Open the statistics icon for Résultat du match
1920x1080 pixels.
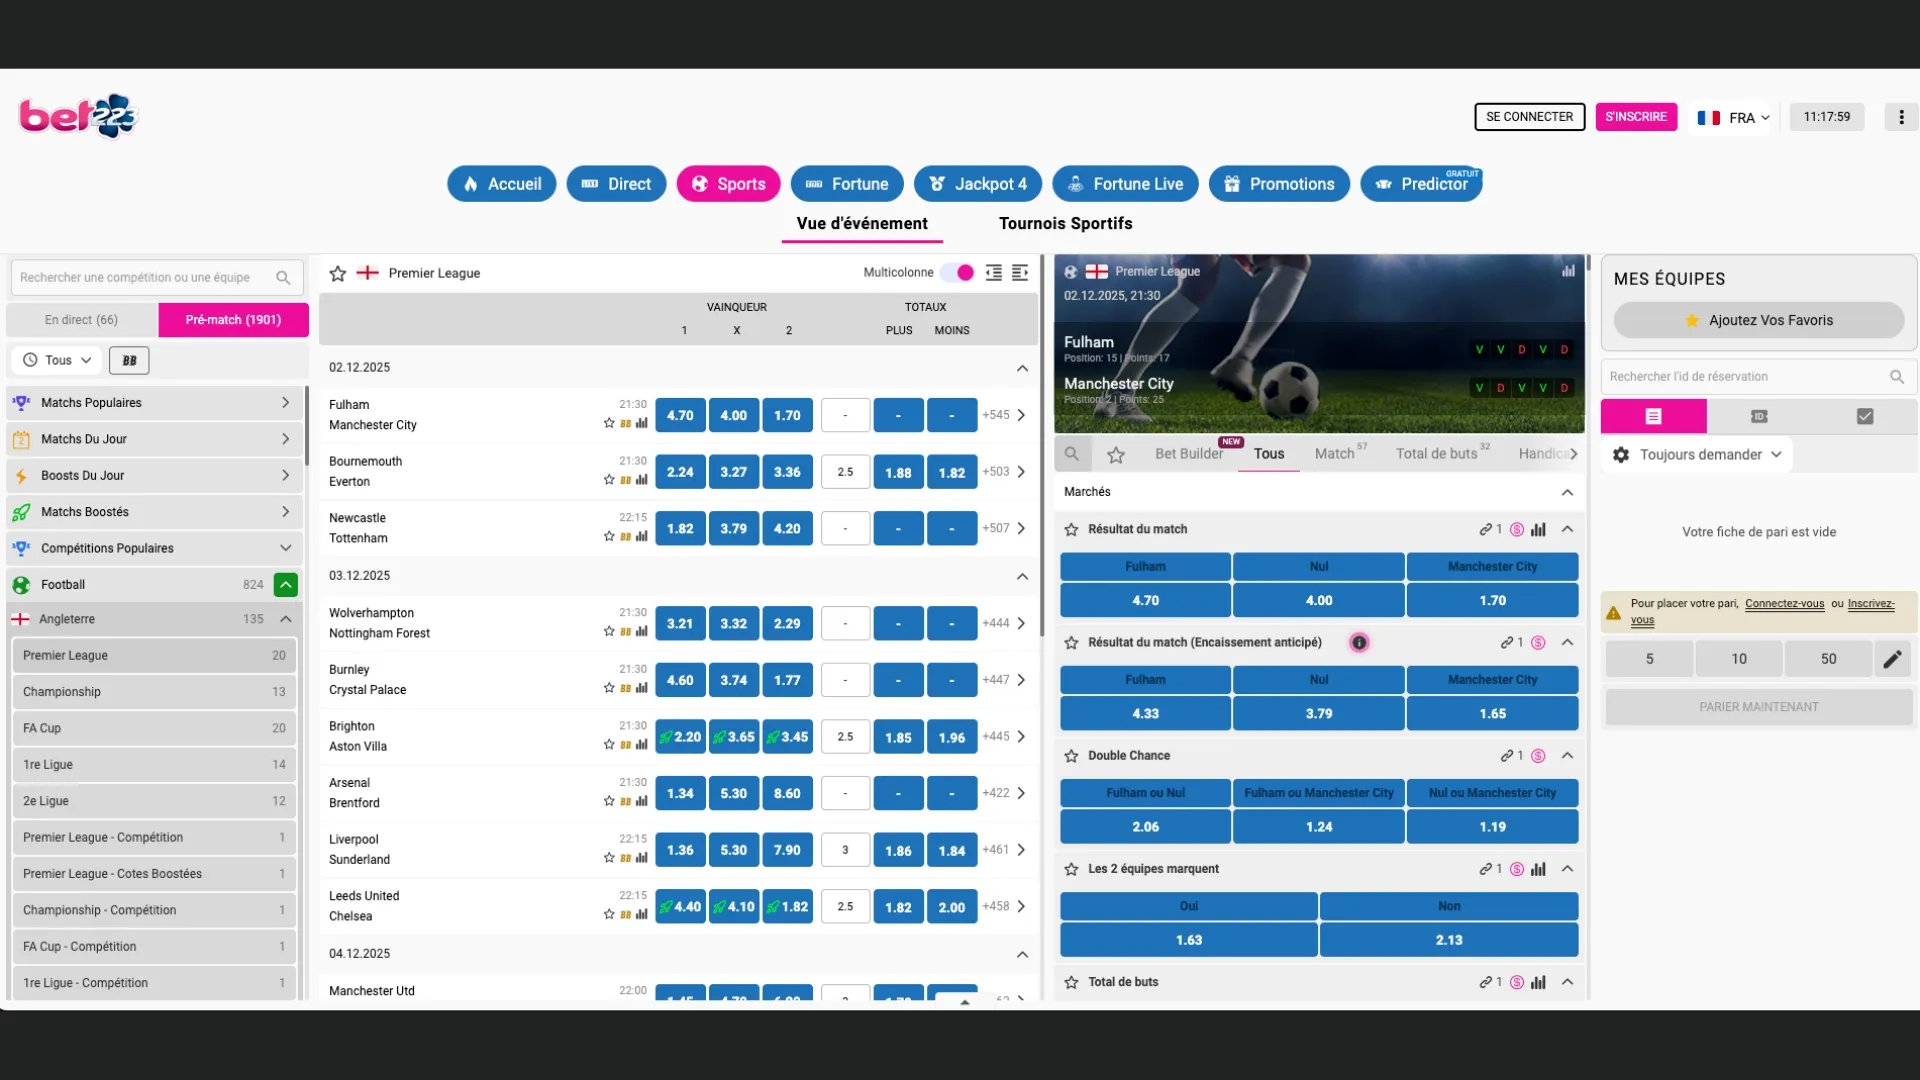[x=1540, y=529]
